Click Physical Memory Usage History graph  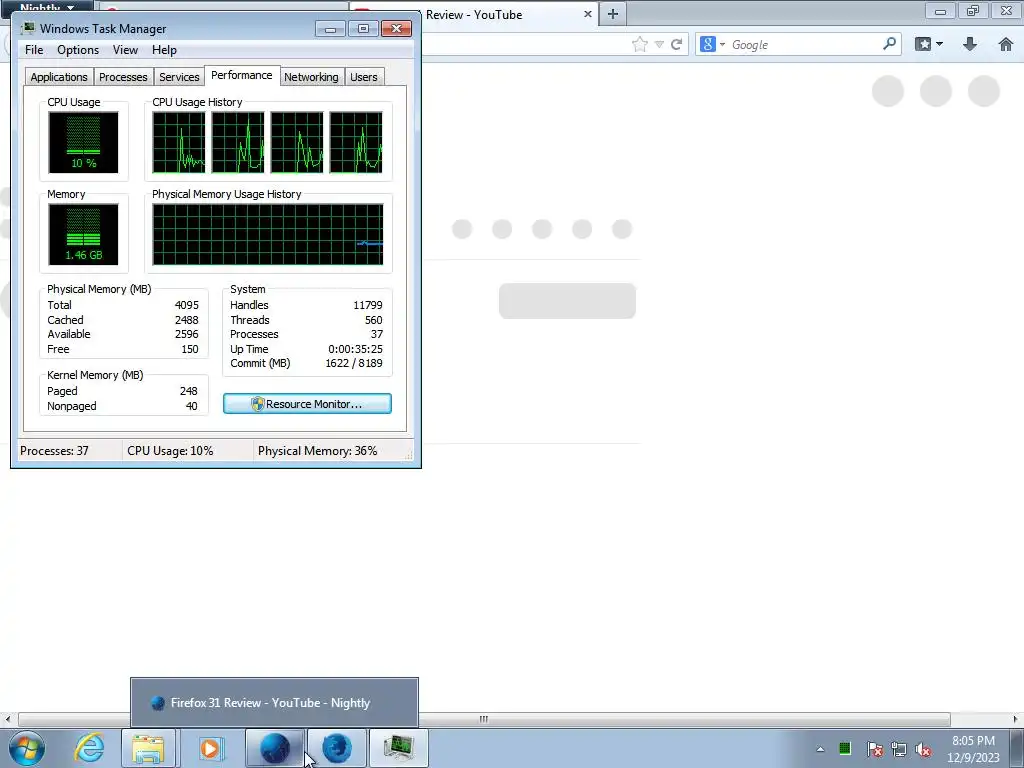pyautogui.click(x=268, y=234)
